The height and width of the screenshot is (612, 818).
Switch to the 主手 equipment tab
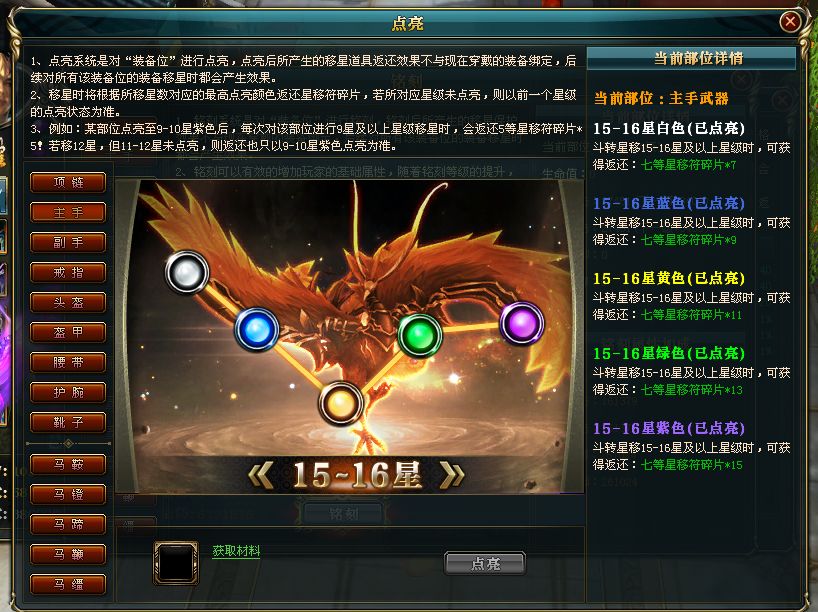tap(68, 212)
